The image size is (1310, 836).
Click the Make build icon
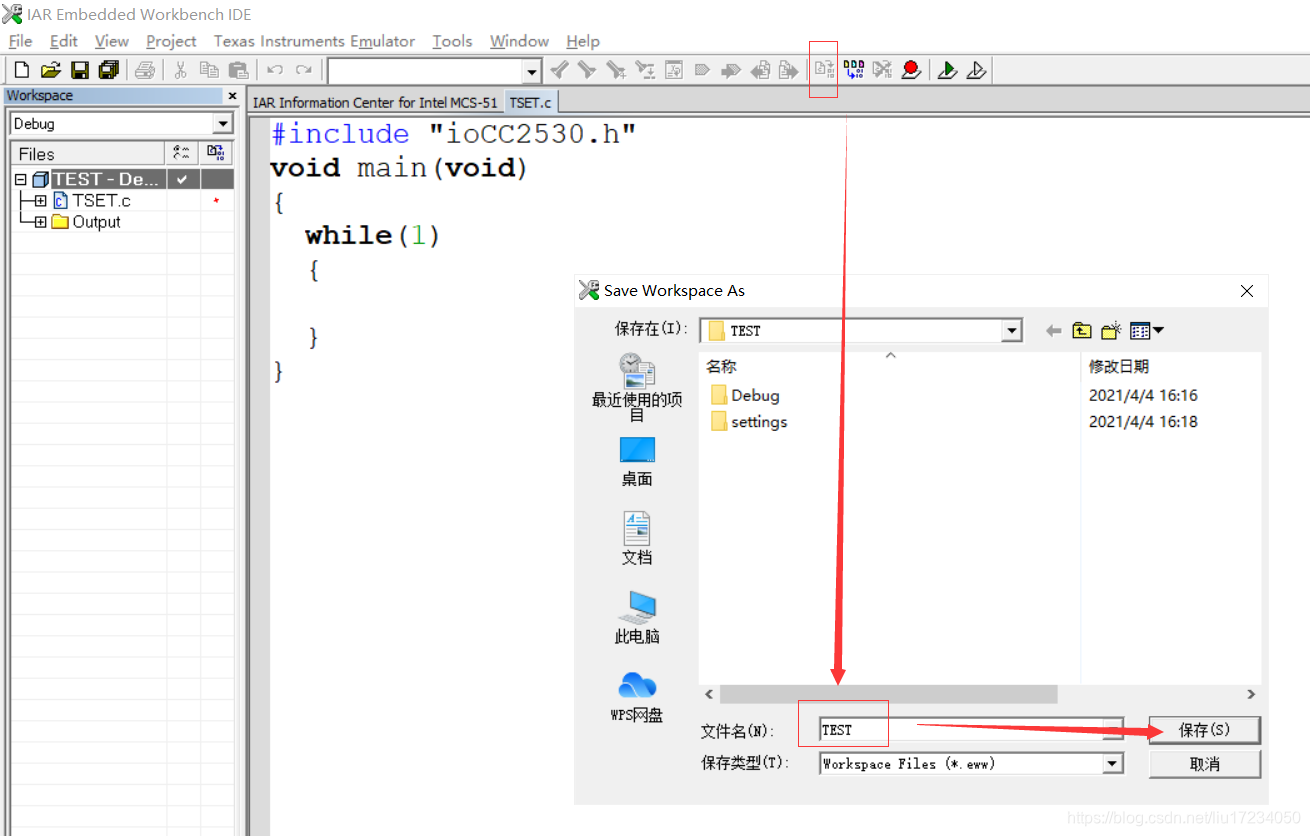[853, 70]
